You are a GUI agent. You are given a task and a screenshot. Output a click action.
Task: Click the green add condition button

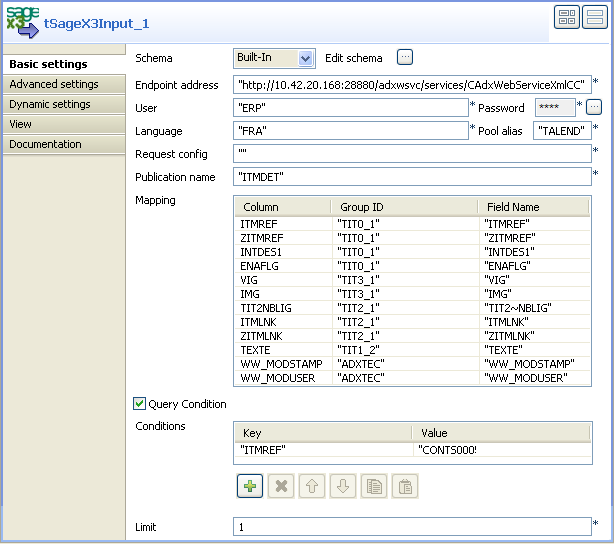point(250,486)
